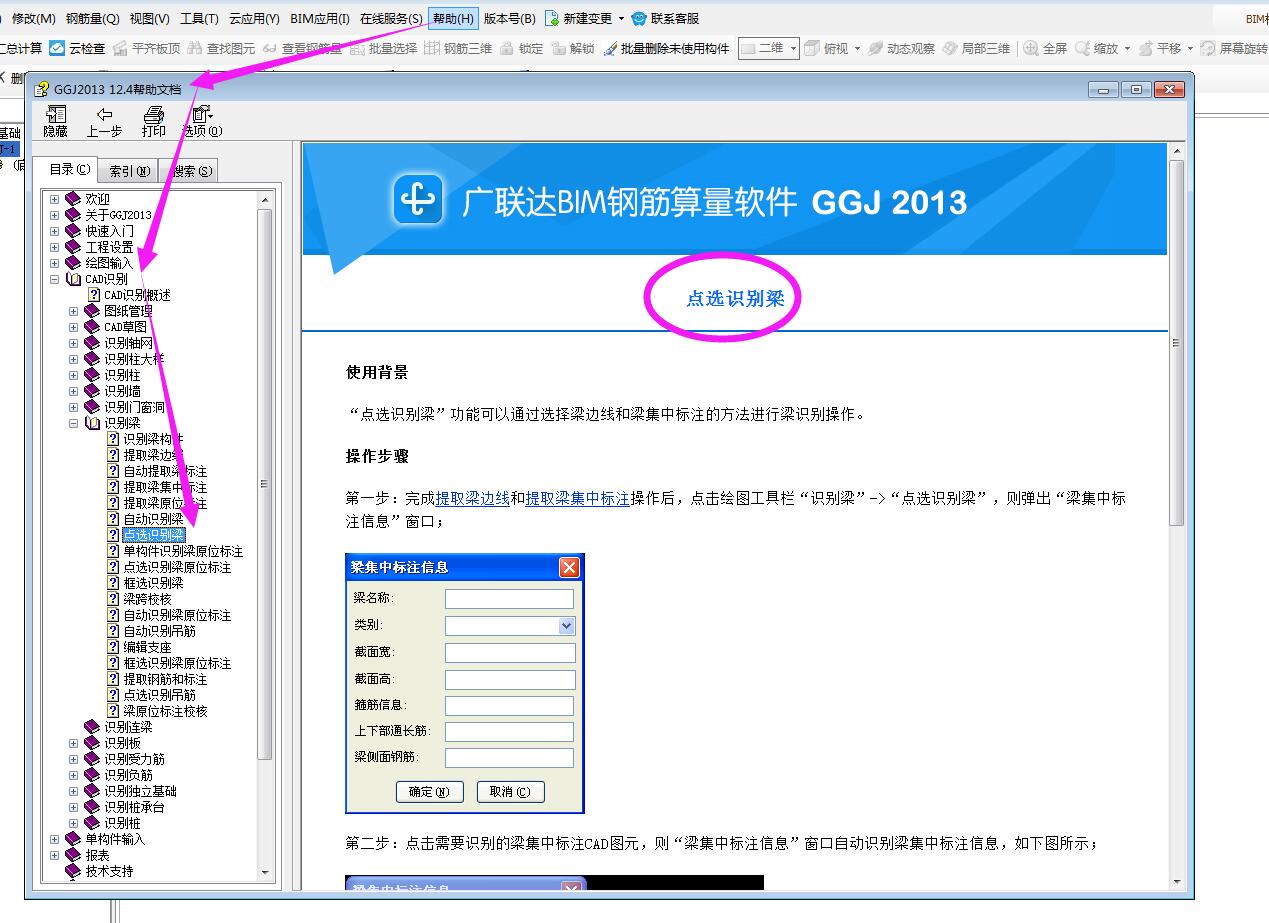Open the 版本号(B) menu
The width and height of the screenshot is (1269, 923).
510,19
